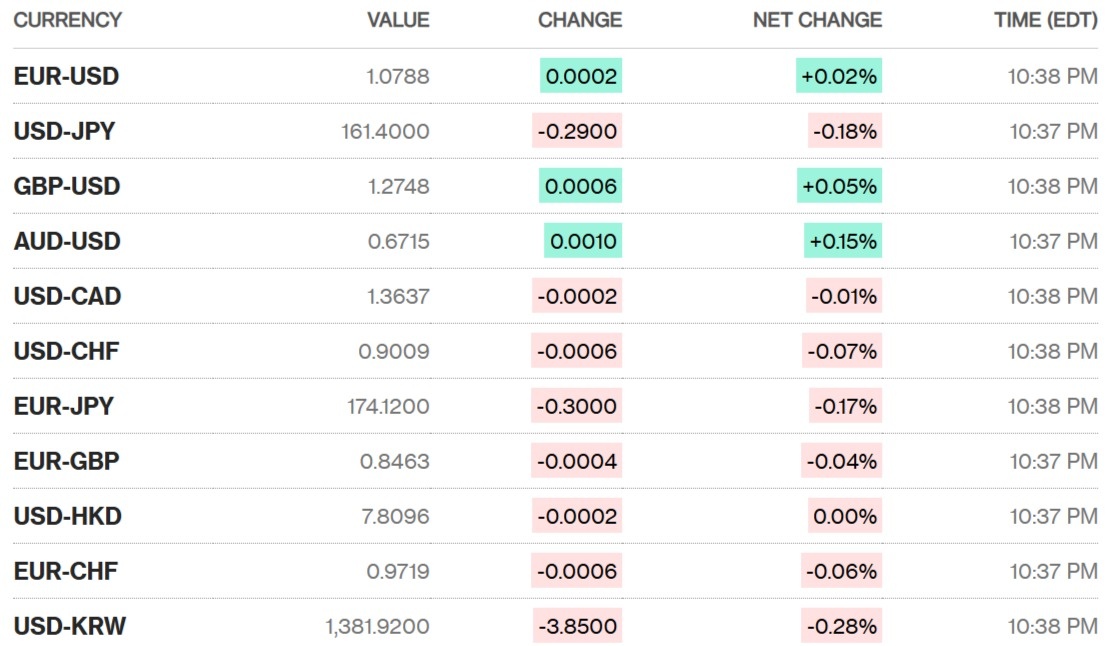Click the red -3.8500 USD-KRW change cell
The height and width of the screenshot is (646, 1114).
pos(577,626)
